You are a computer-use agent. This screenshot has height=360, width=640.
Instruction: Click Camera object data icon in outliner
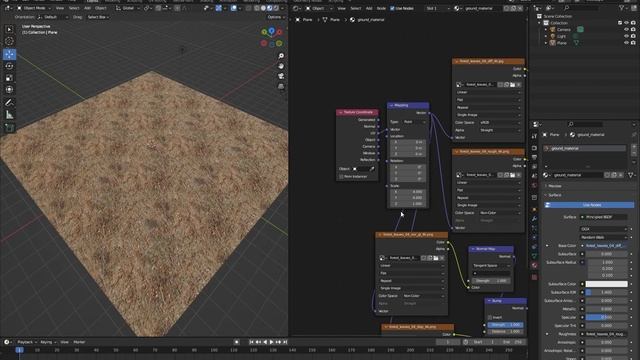coord(580,29)
